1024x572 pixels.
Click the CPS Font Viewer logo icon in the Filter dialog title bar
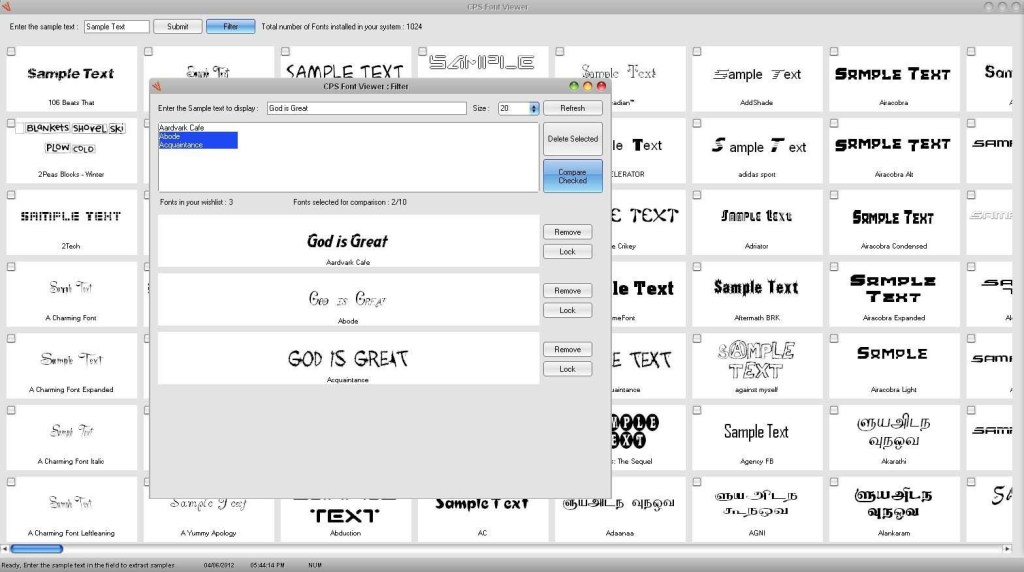[x=158, y=86]
